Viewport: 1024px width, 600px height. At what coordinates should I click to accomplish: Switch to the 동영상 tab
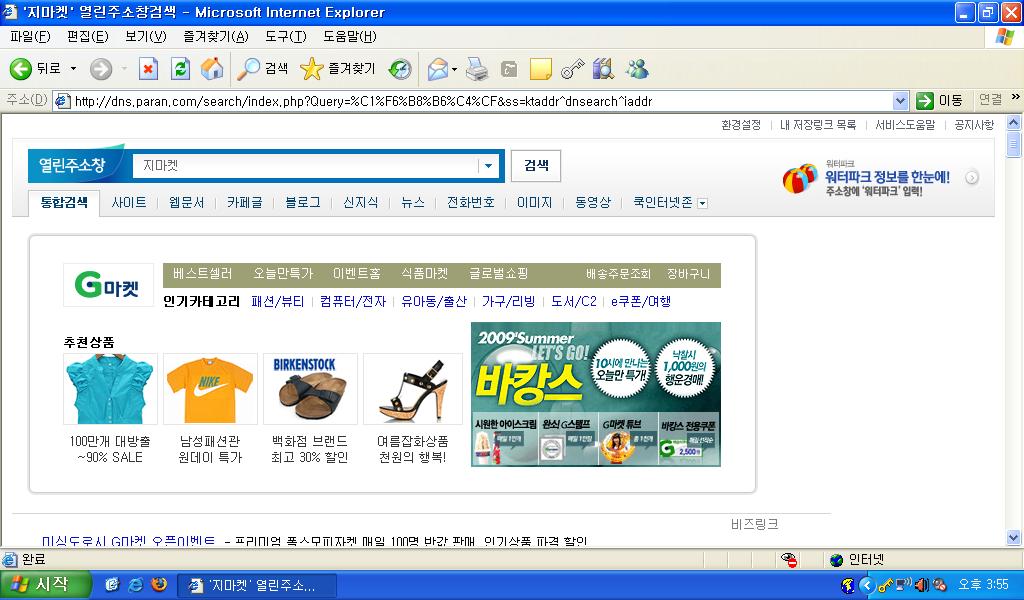(x=592, y=203)
